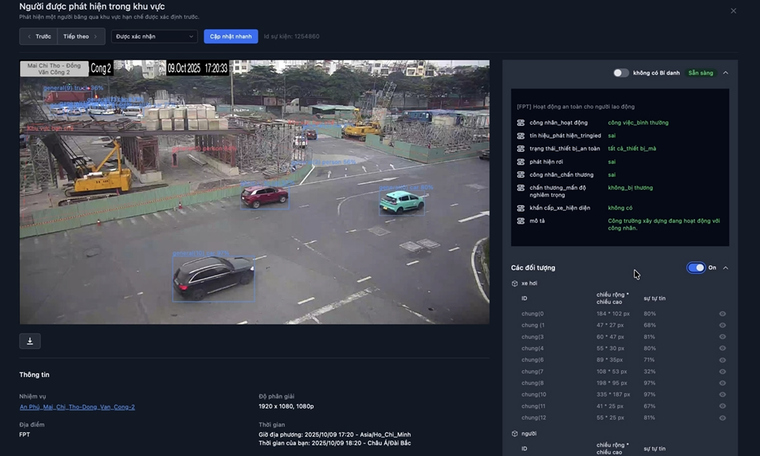Click the eye icon for row chung(12
The height and width of the screenshot is (456, 760).
722,417
